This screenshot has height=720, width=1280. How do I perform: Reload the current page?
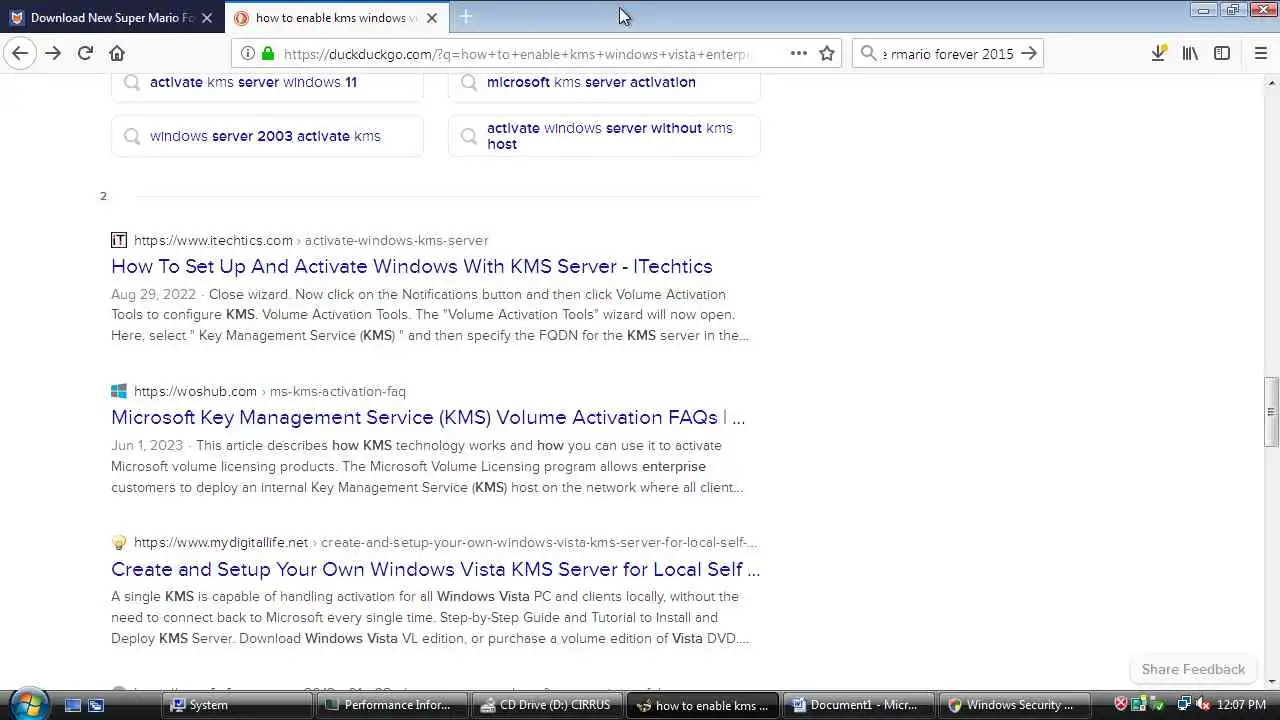coord(85,54)
